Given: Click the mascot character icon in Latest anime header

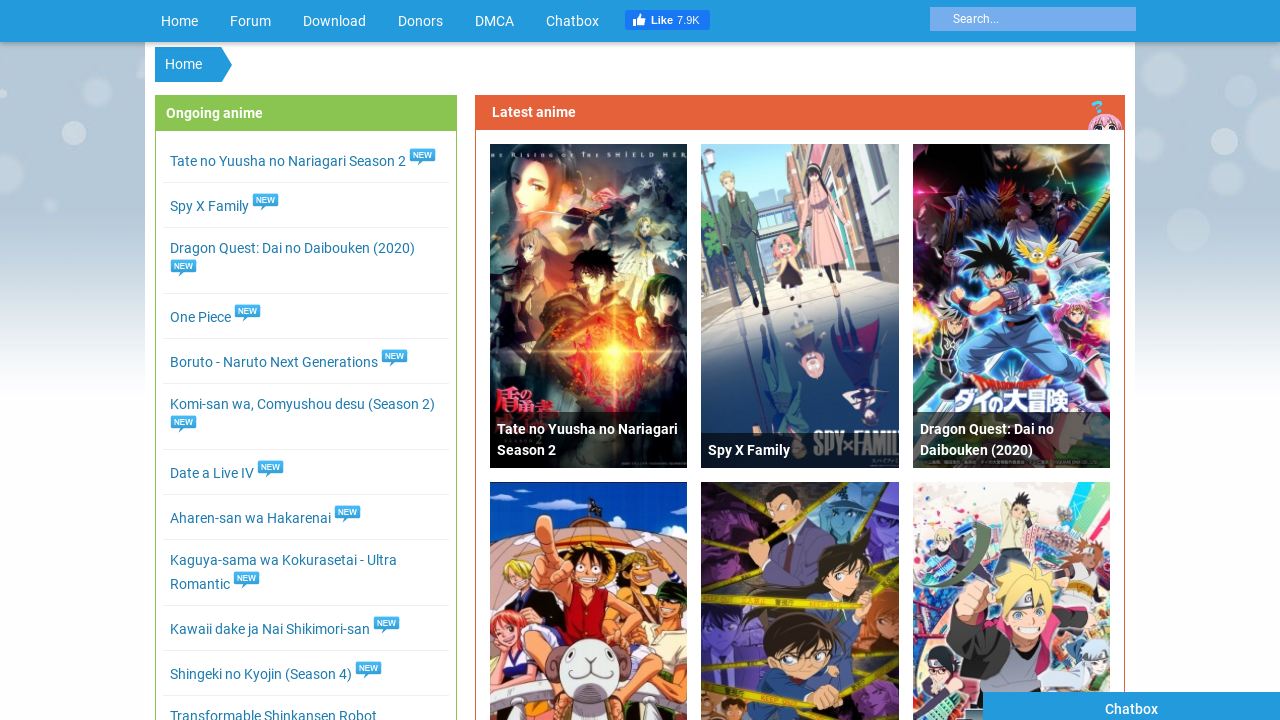Looking at the screenshot, I should click(1104, 115).
